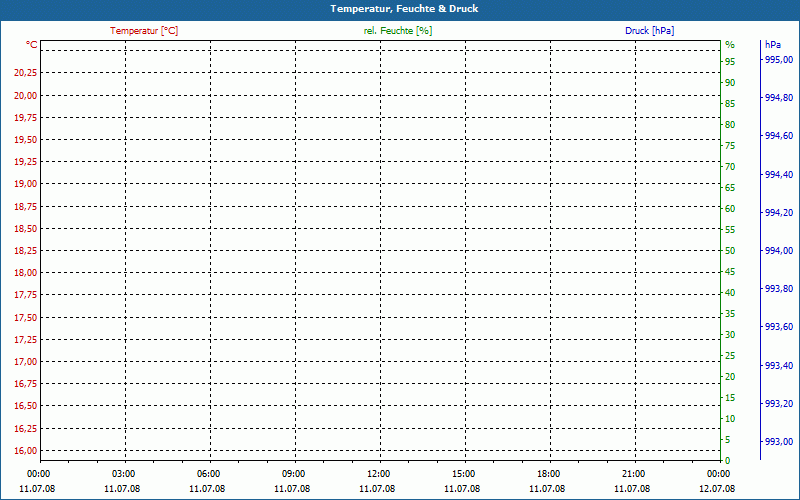Click humidity axis value 30
The image size is (800, 500).
click(x=730, y=335)
